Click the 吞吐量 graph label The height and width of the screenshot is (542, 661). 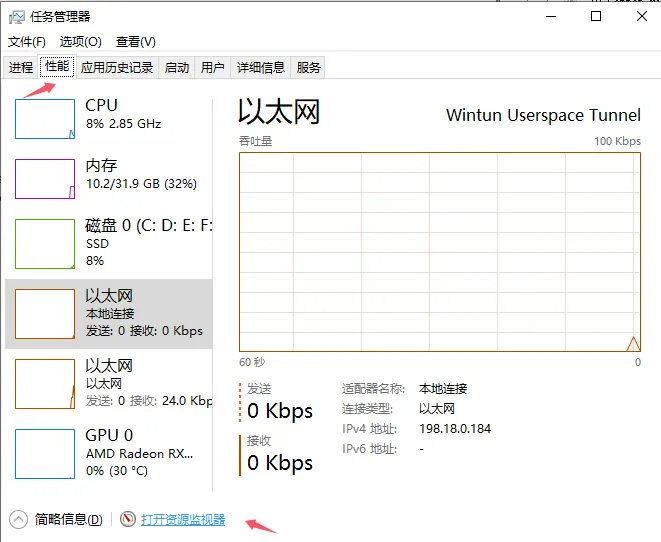(255, 141)
